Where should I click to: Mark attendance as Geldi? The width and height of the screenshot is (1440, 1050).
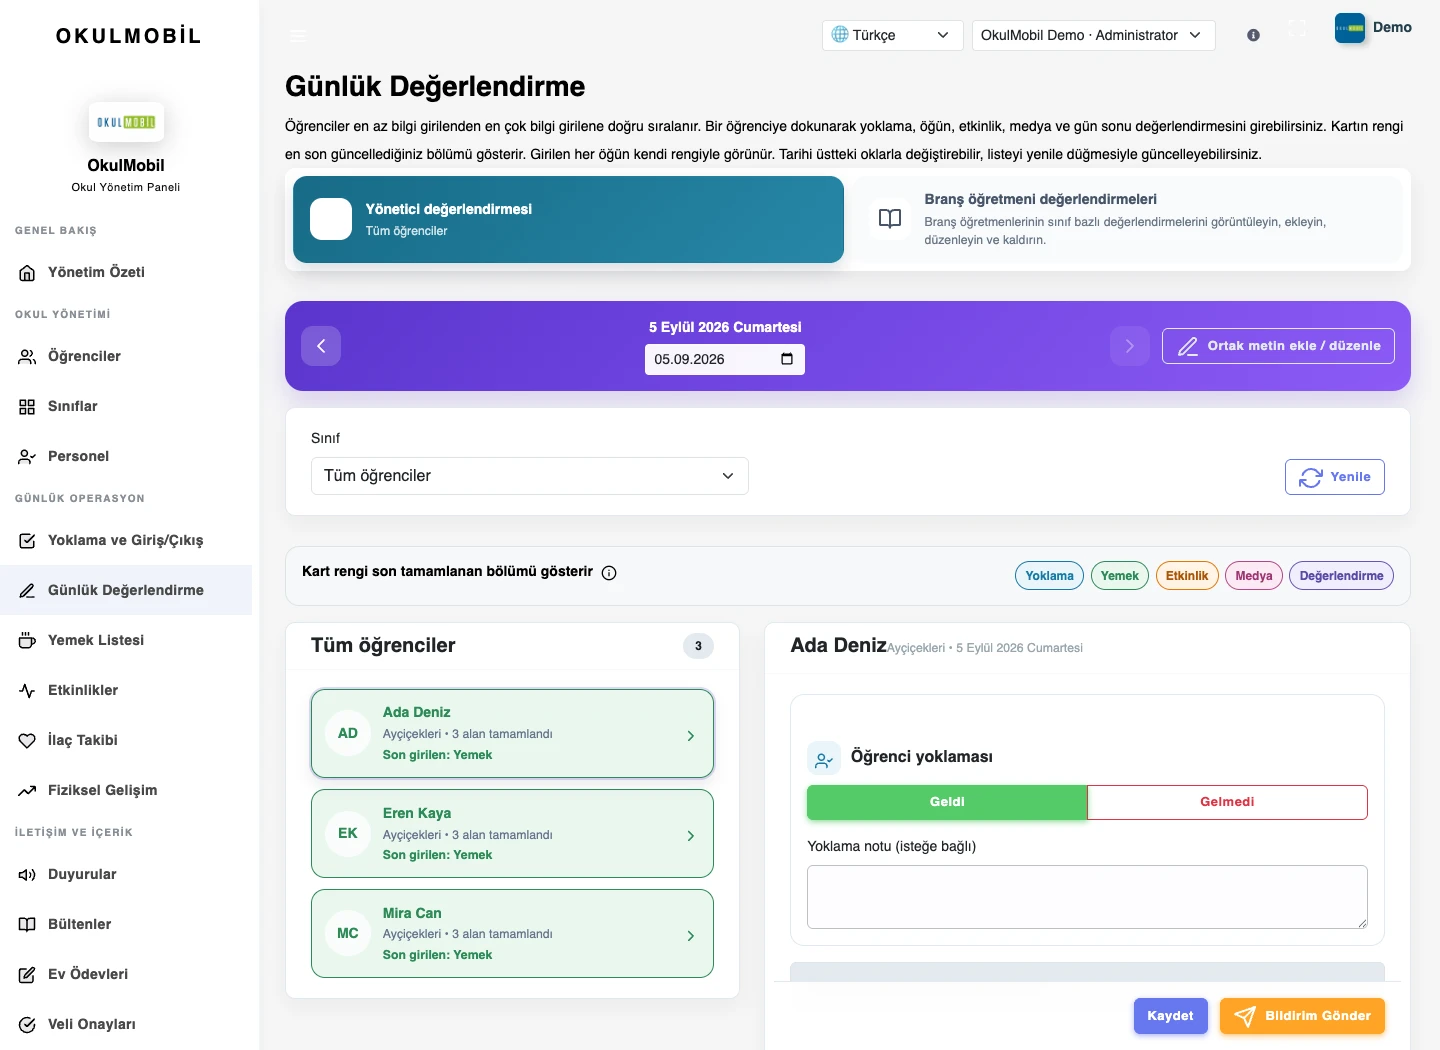pyautogui.click(x=947, y=802)
